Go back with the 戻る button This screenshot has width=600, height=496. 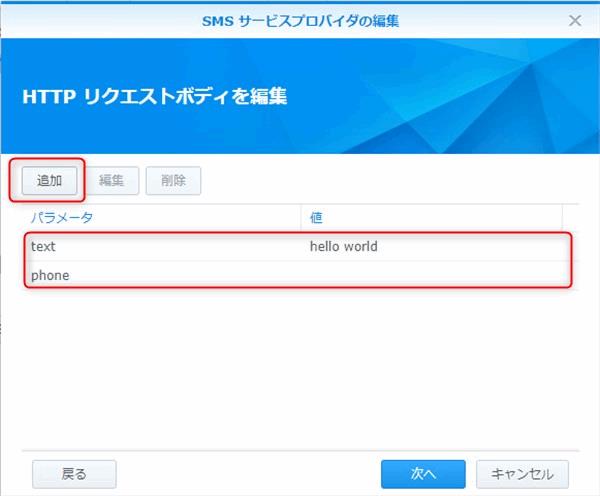click(x=74, y=474)
